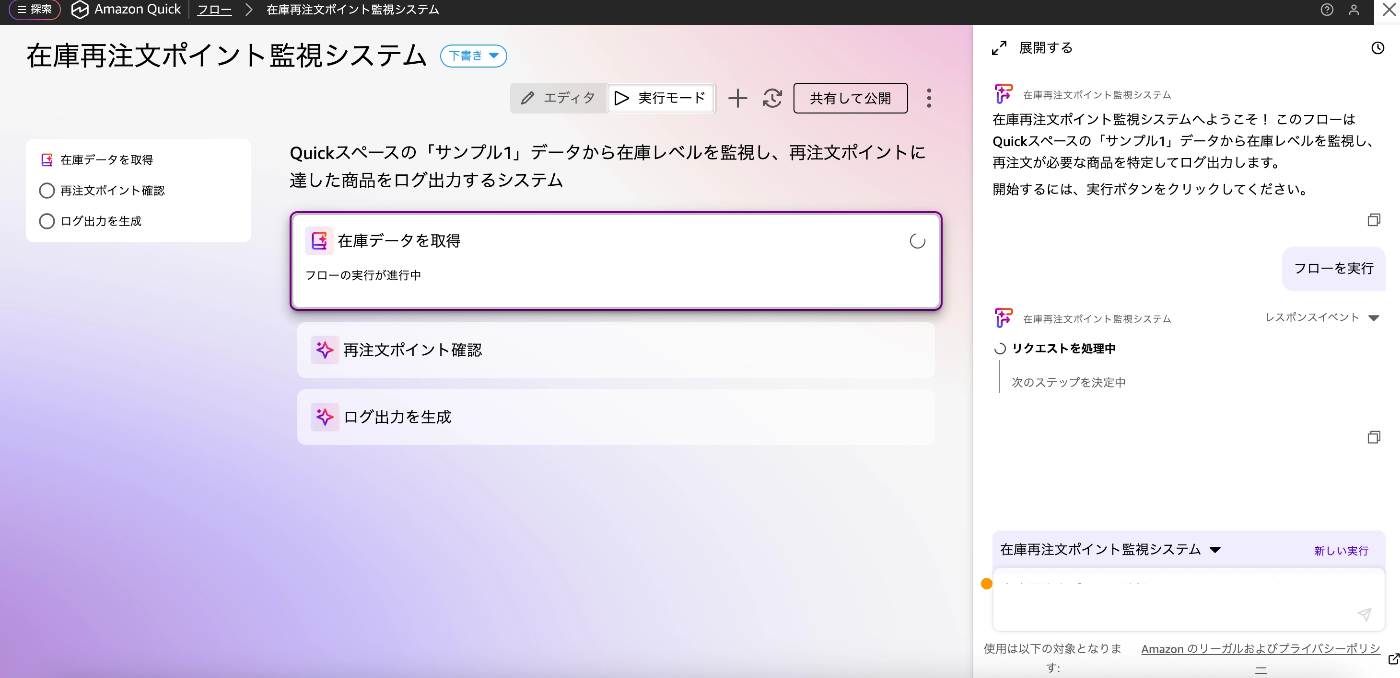Click リクエストを処理中 status text
Screen dimensions: 1400x678
1064,349
